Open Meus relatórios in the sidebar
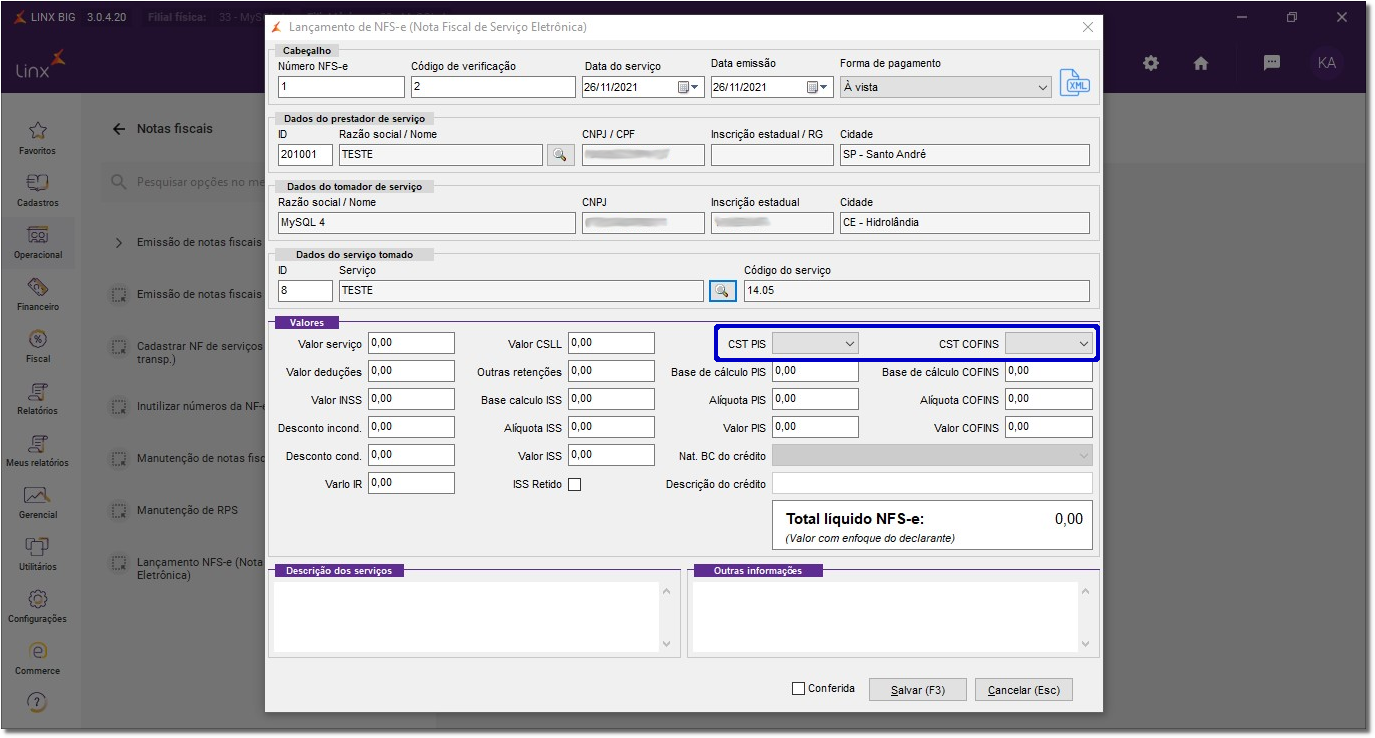The width and height of the screenshot is (1375, 738). [38, 450]
